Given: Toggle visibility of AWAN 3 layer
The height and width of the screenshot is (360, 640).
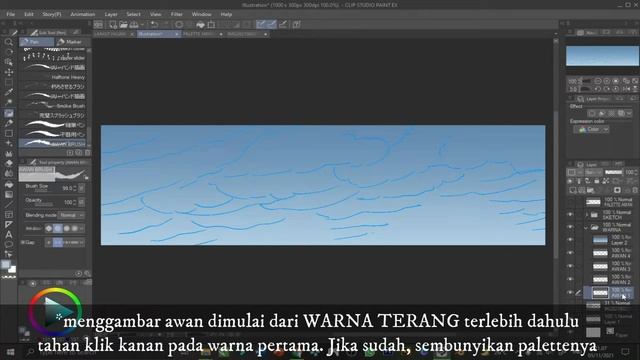Looking at the screenshot, I should click(x=571, y=266).
